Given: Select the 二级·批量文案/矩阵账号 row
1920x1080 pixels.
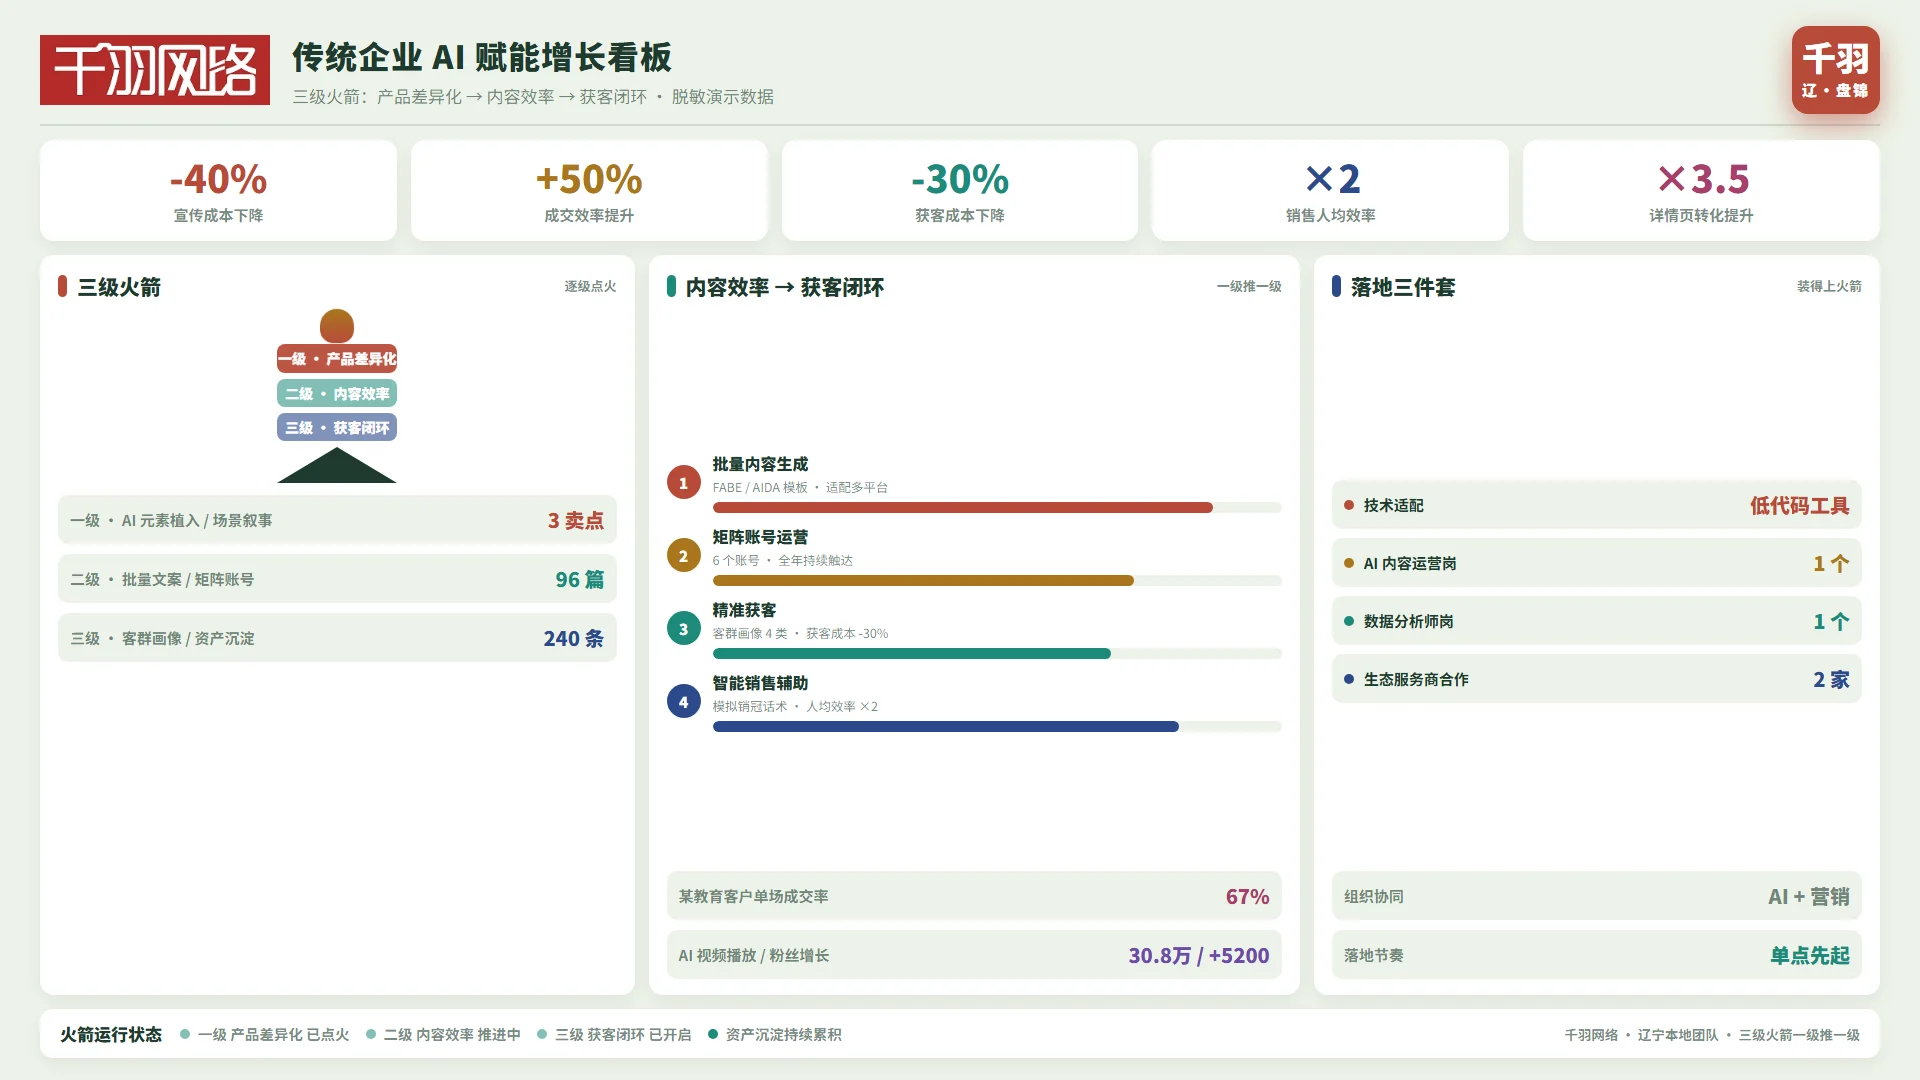Looking at the screenshot, I should pyautogui.click(x=337, y=579).
